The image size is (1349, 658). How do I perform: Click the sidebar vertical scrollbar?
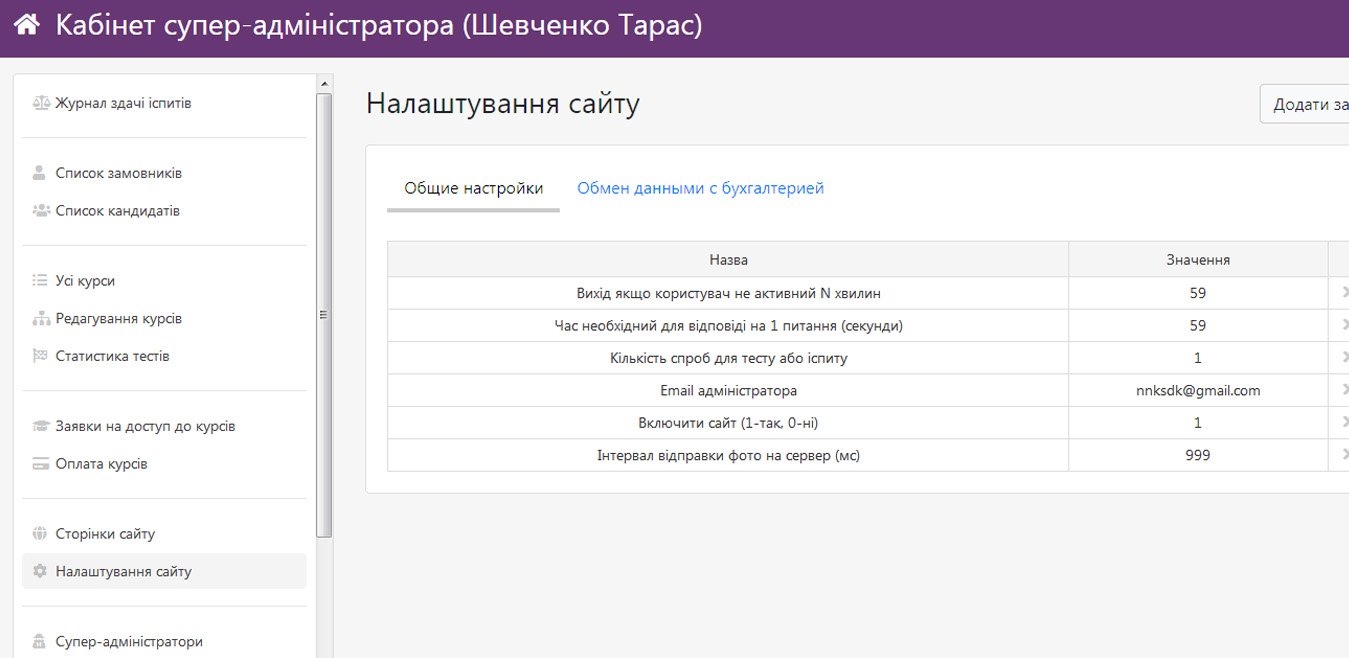click(x=323, y=314)
